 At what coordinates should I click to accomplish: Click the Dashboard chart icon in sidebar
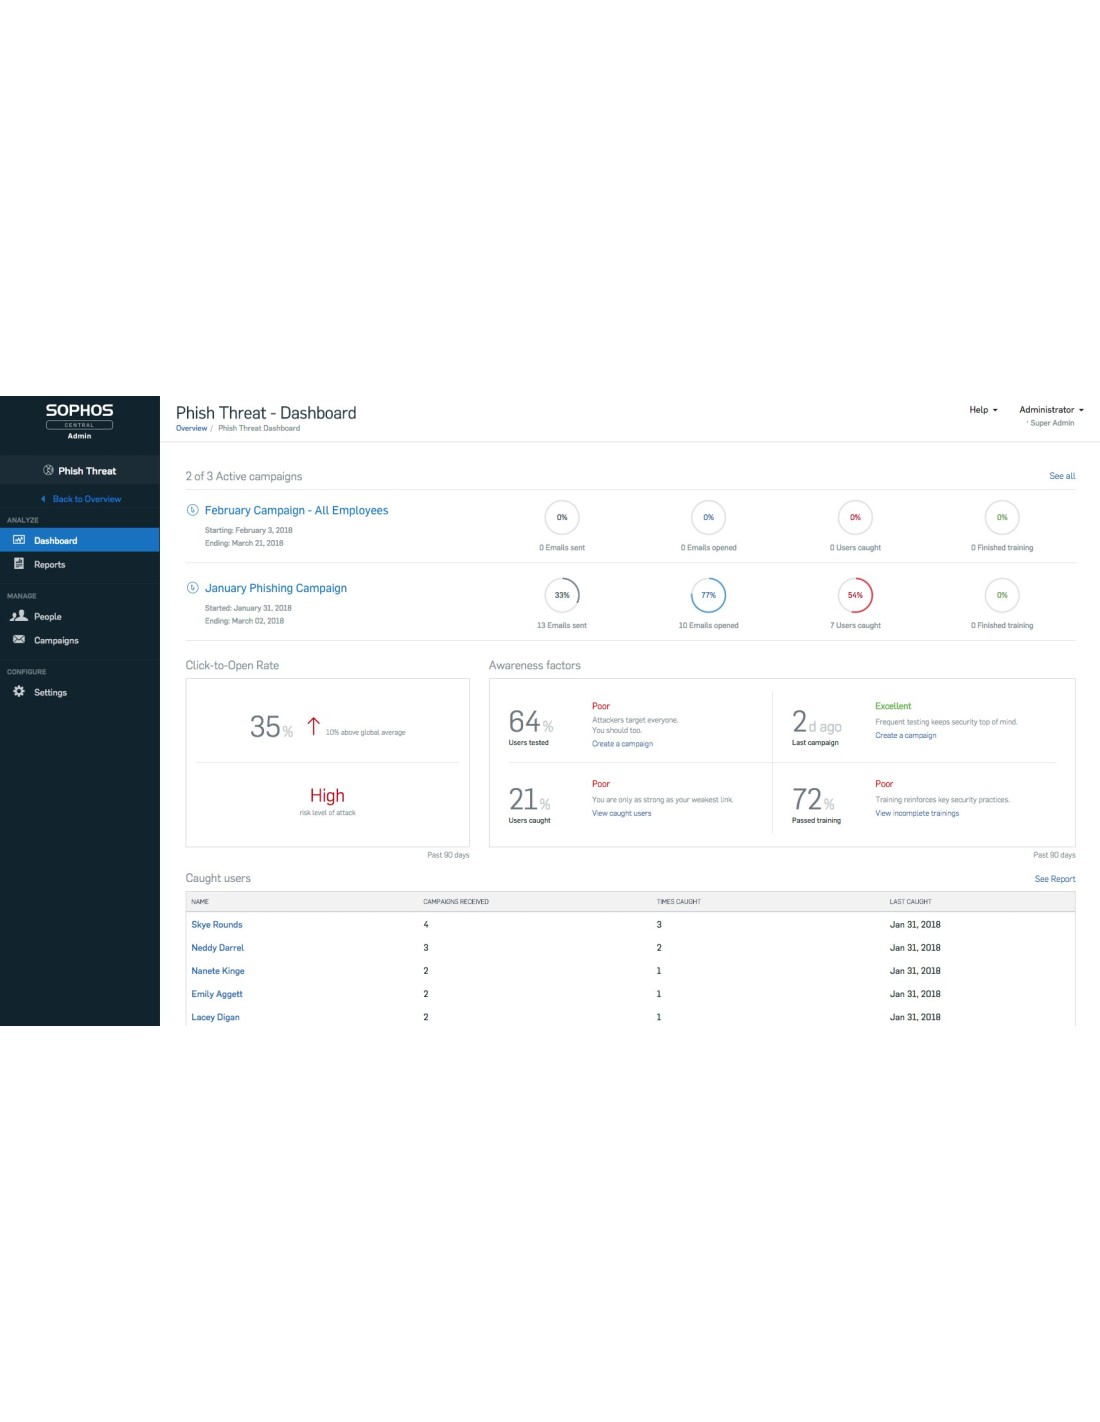pos(19,540)
